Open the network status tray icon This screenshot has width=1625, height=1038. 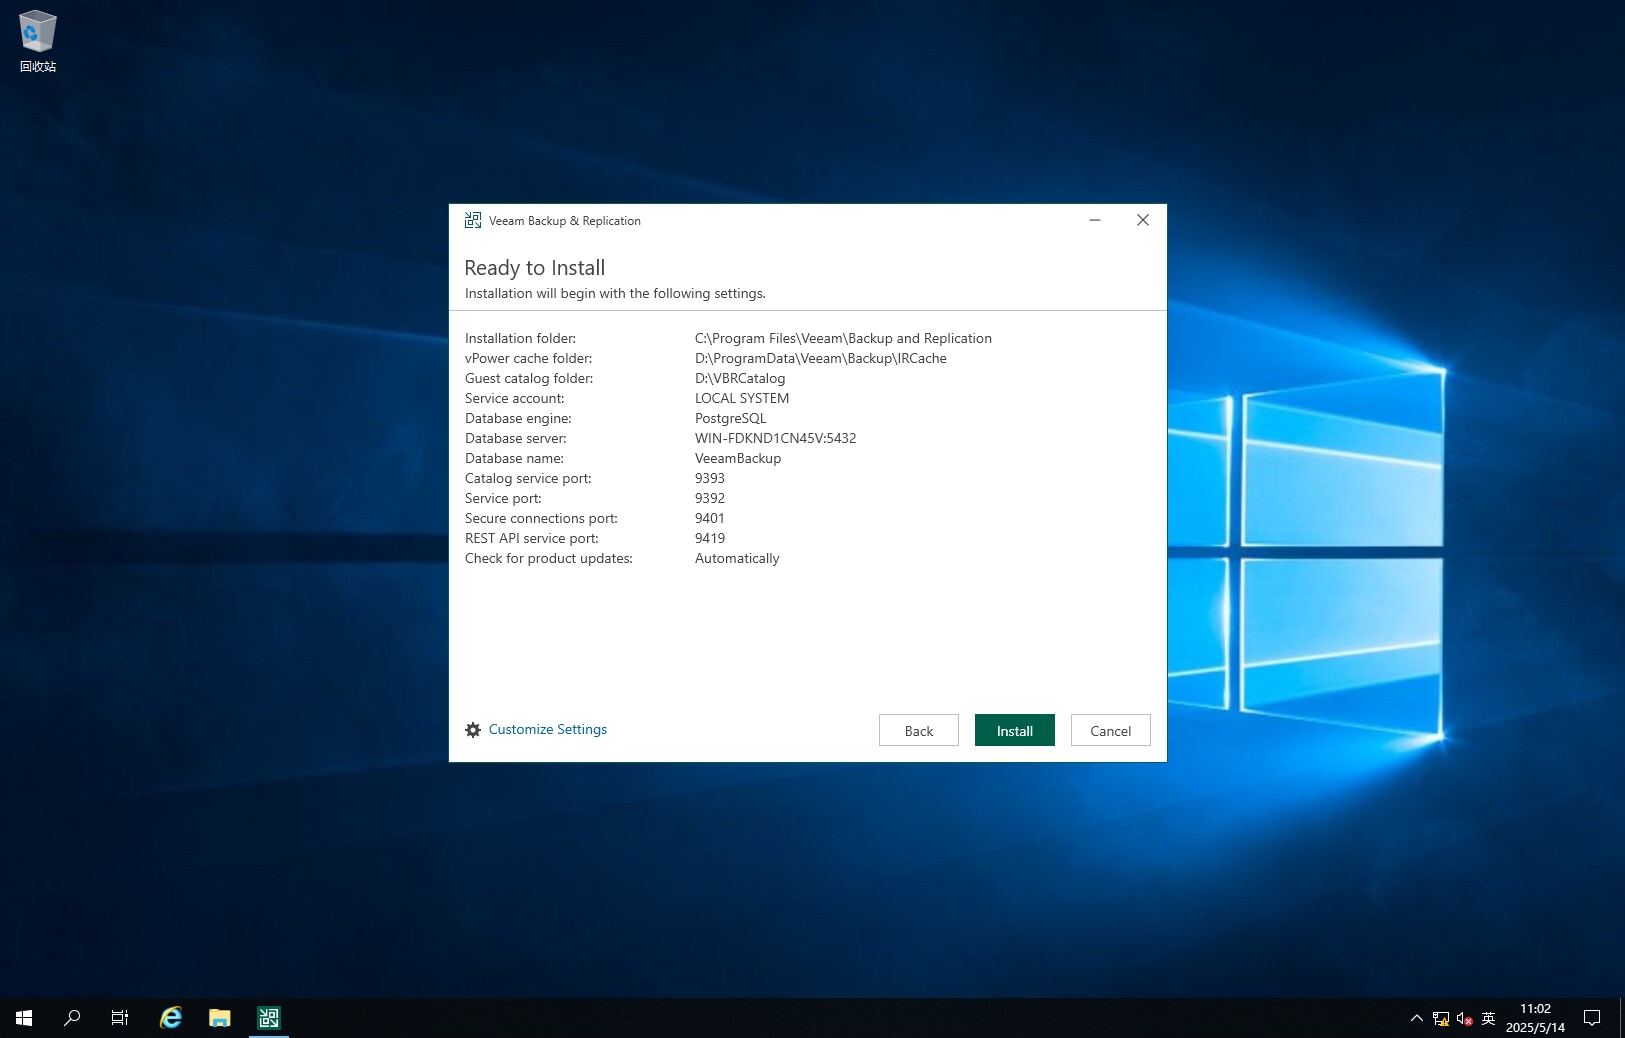point(1441,1018)
